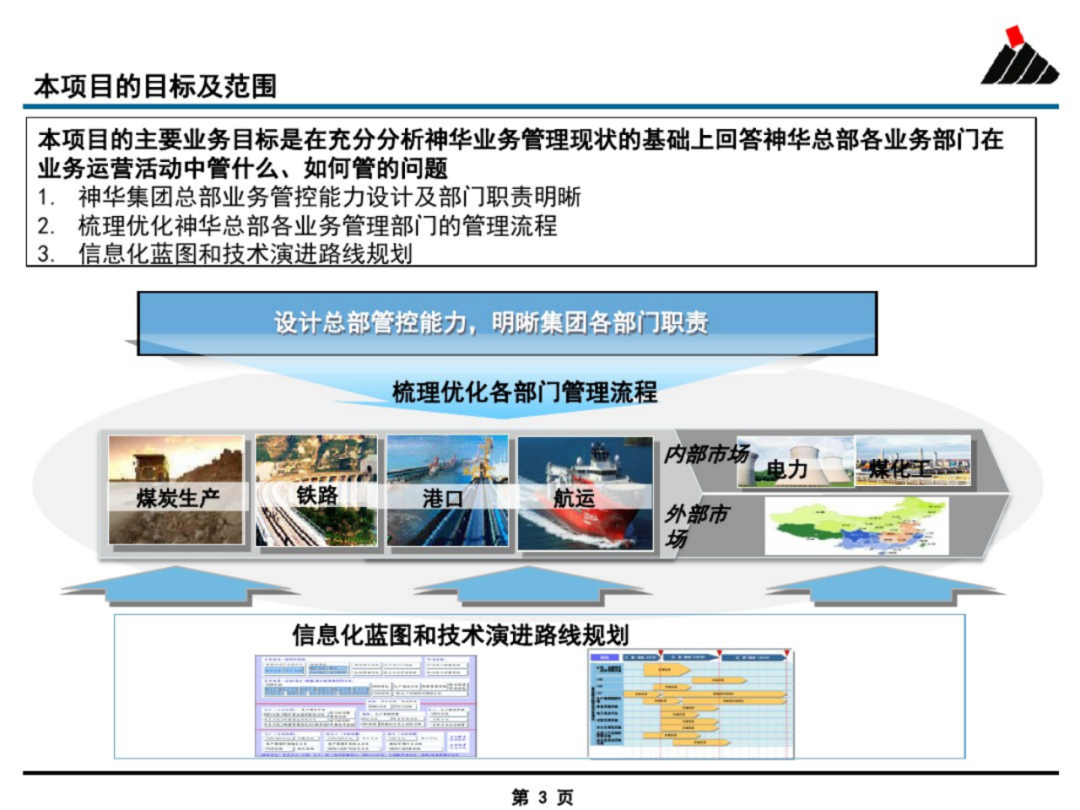This screenshot has width=1080, height=810.
Task: Click the page number 第 3 页
Action: (x=543, y=797)
